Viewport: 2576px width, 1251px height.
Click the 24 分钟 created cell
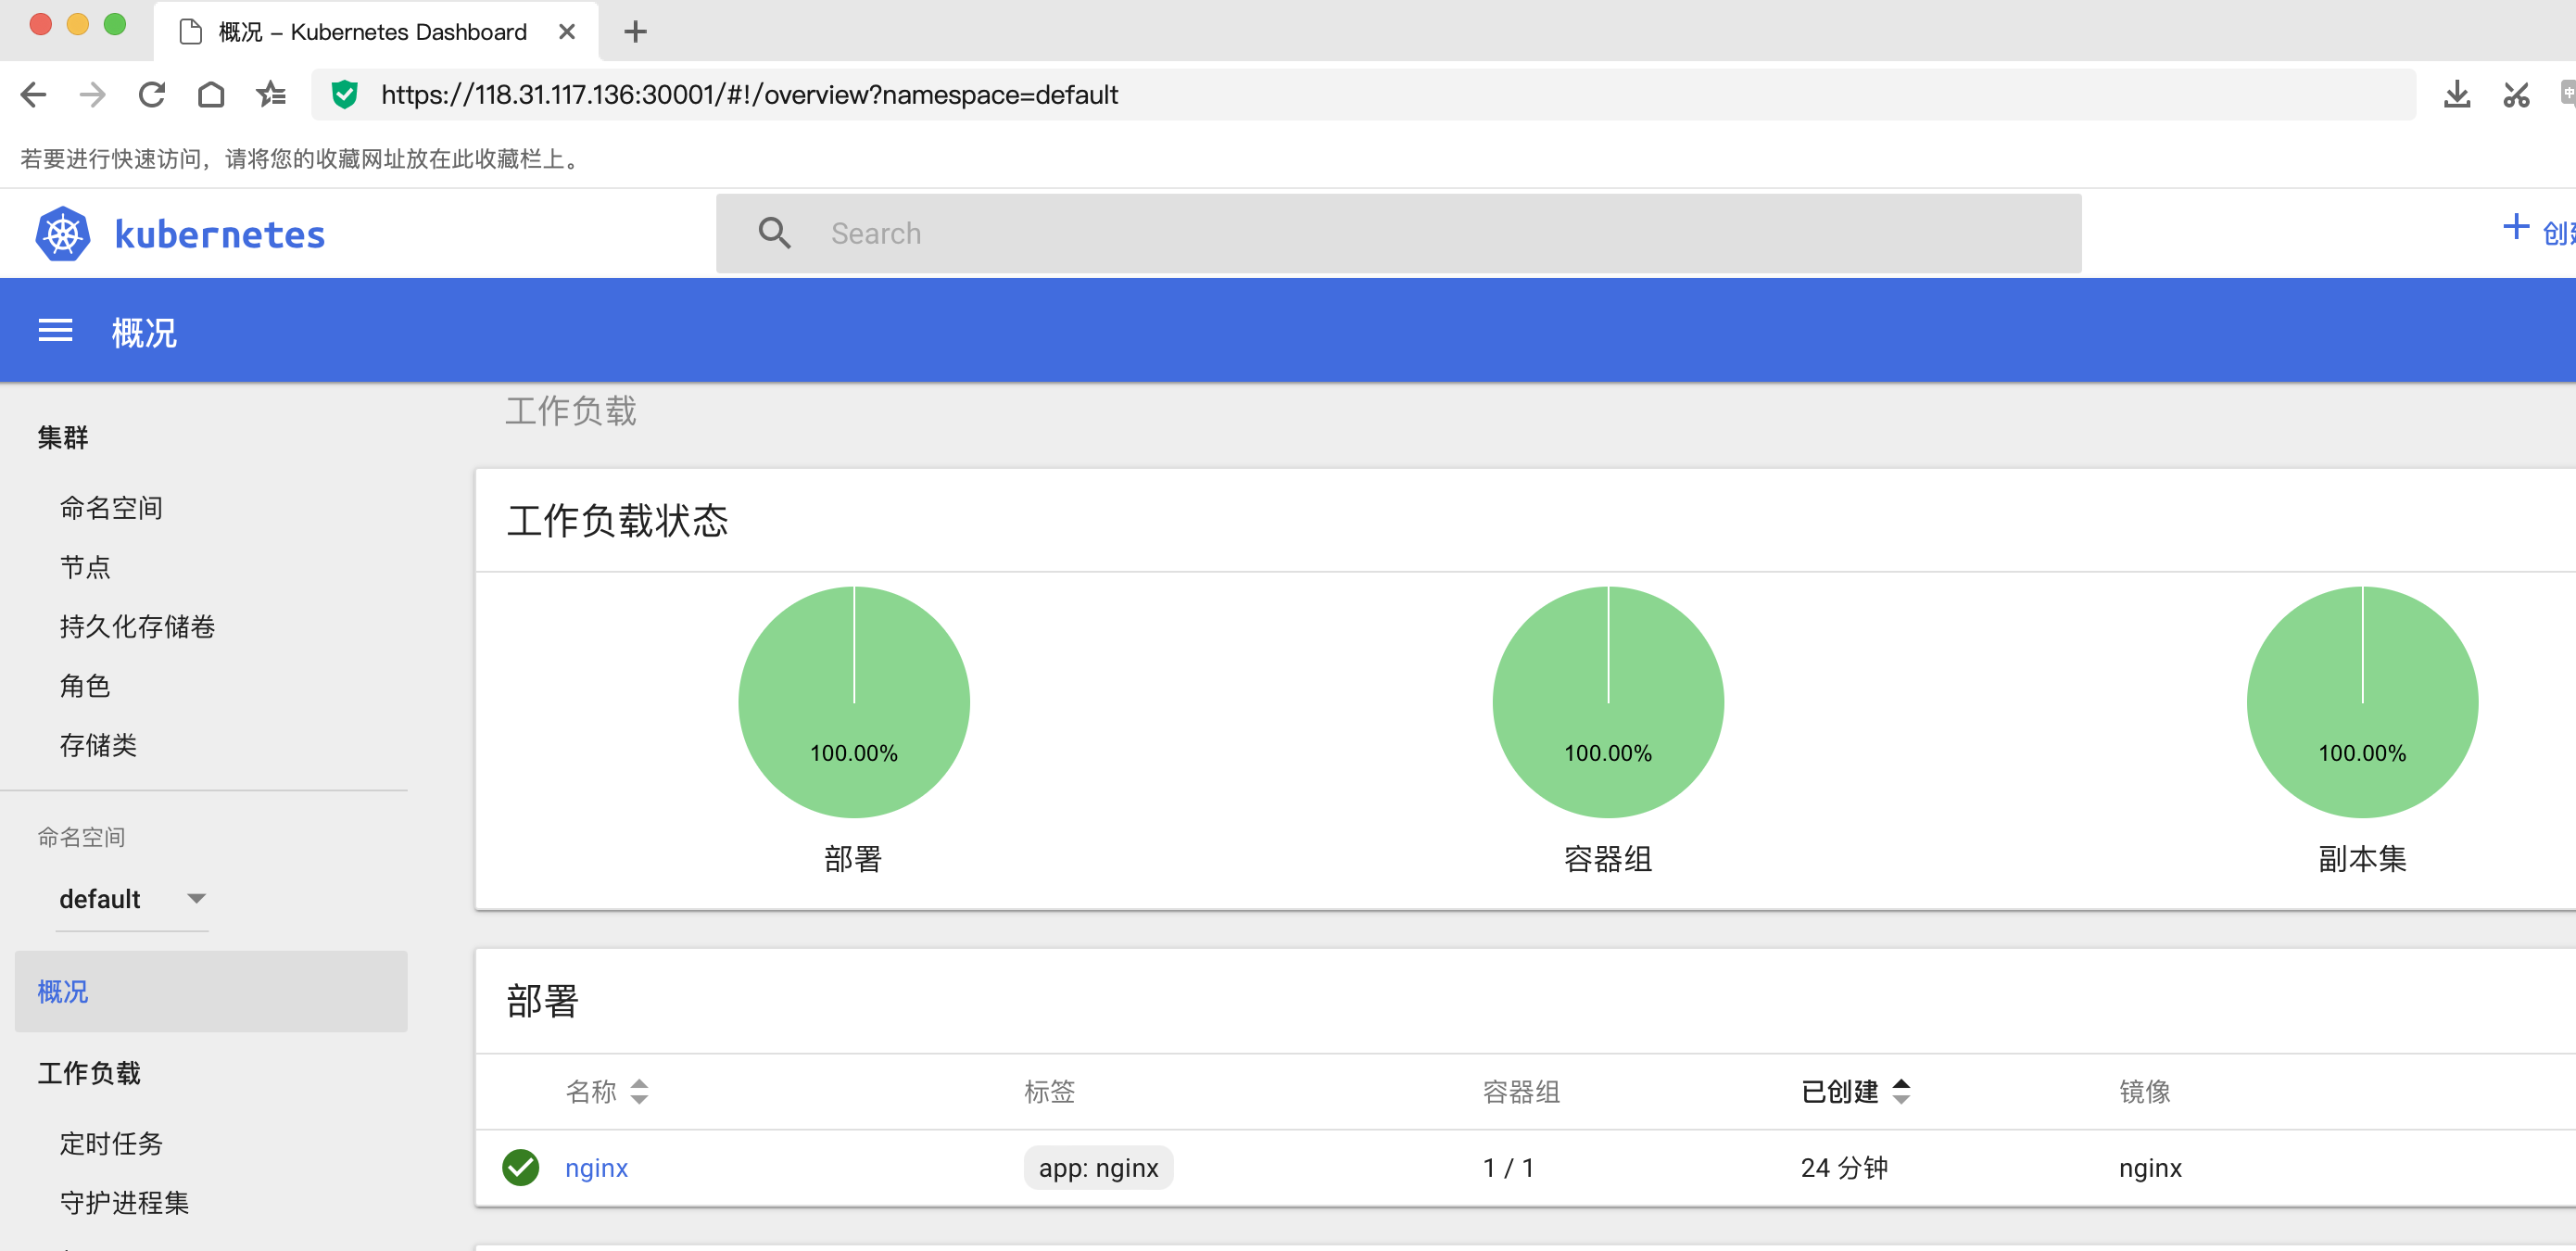tap(1844, 1168)
